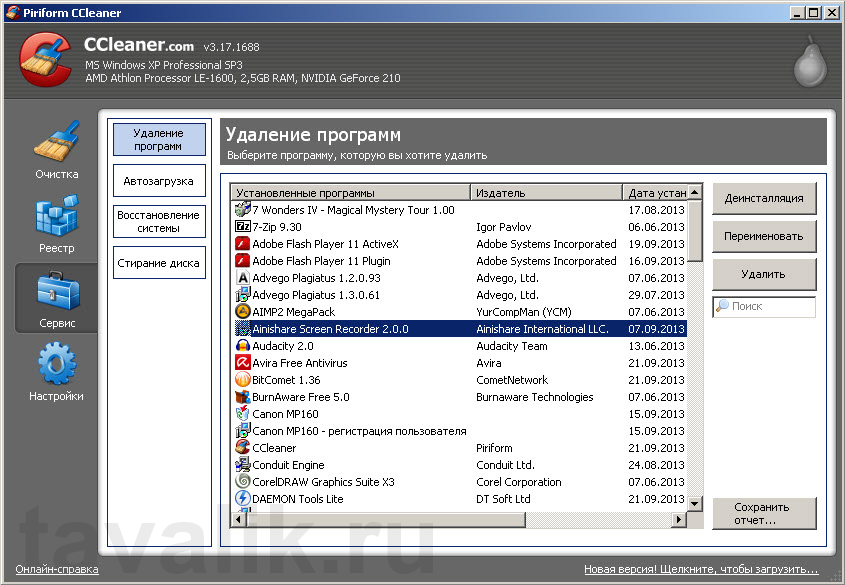
Task: Click the Adobe Flash Player 11 Plugin icon
Action: tap(243, 261)
